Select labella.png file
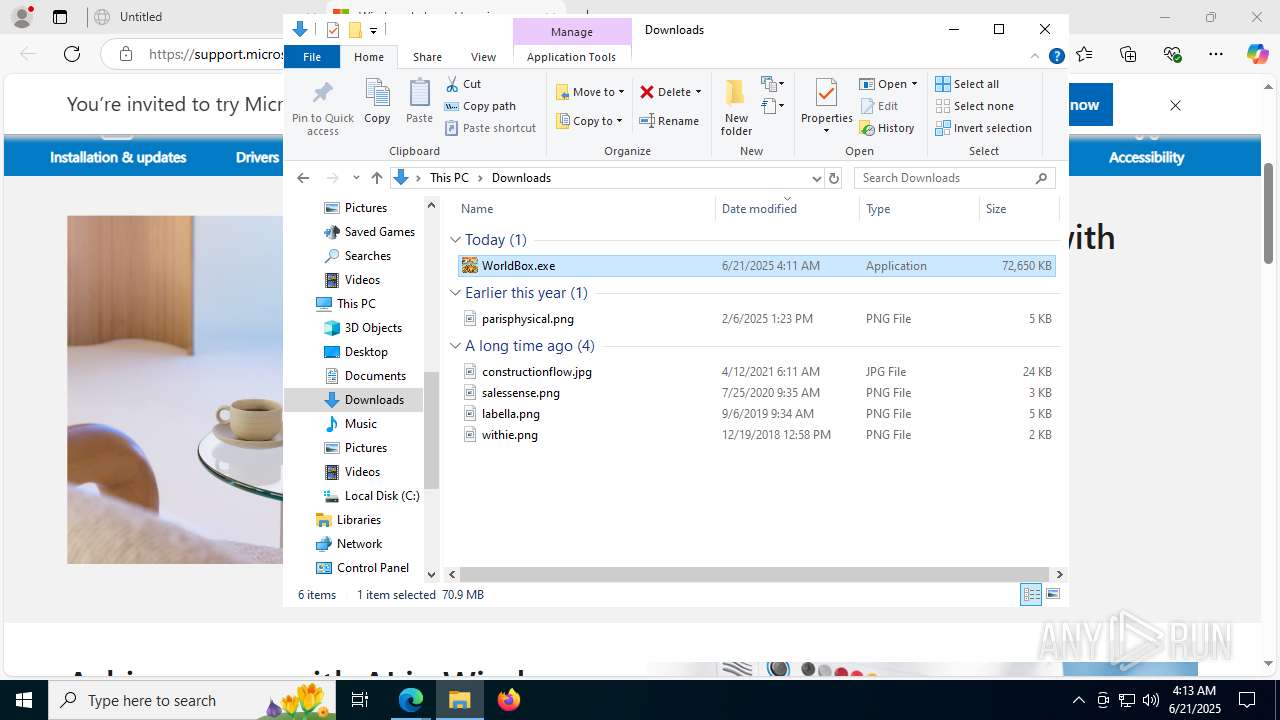This screenshot has width=1280, height=720. [x=756, y=414]
